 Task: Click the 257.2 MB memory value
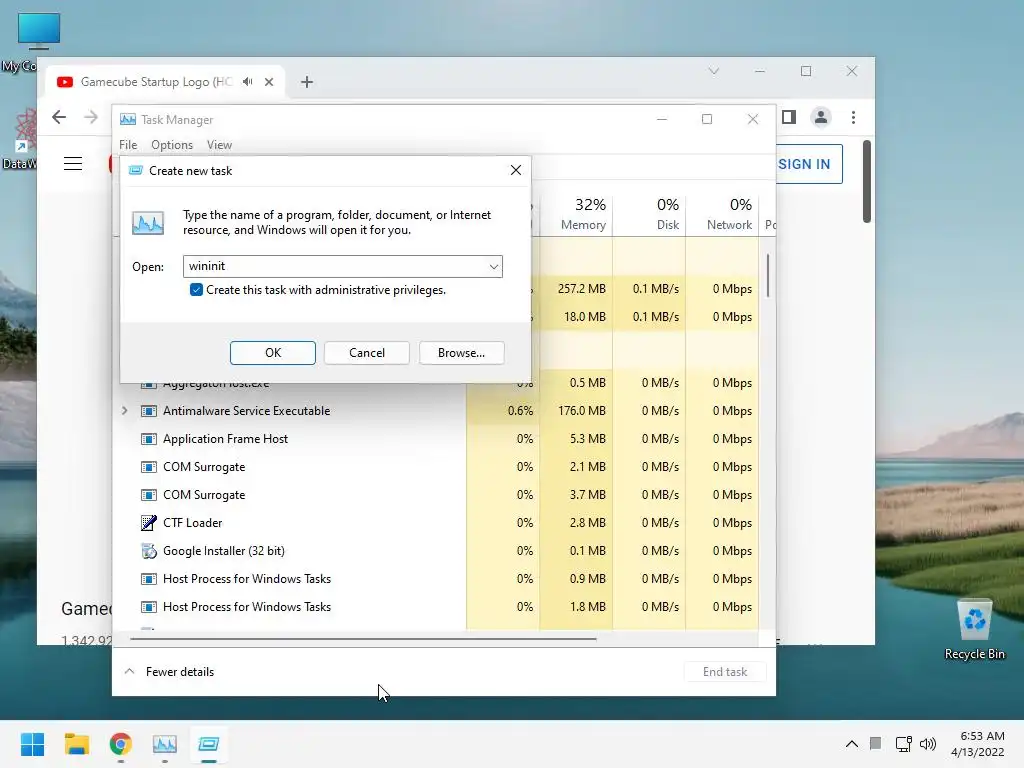tap(581, 289)
